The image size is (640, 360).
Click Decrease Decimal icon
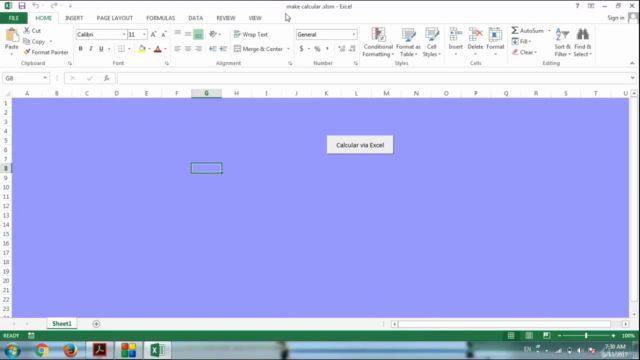pos(352,49)
